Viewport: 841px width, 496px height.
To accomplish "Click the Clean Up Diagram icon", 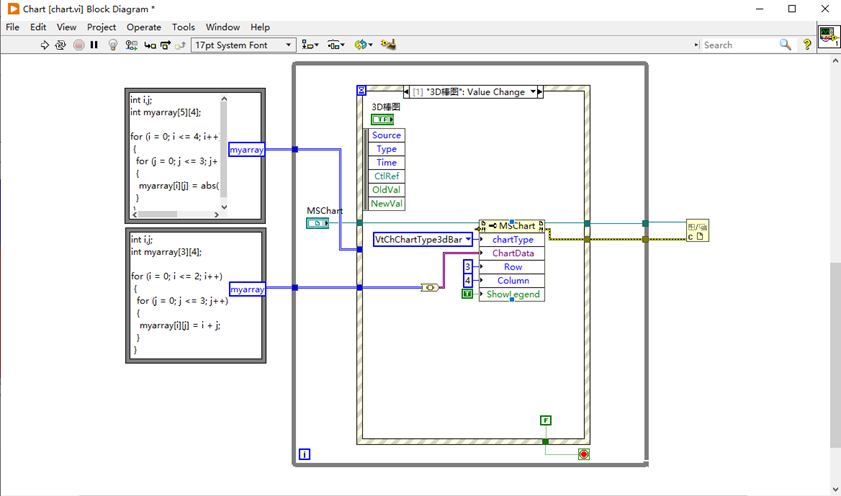I will pos(388,45).
